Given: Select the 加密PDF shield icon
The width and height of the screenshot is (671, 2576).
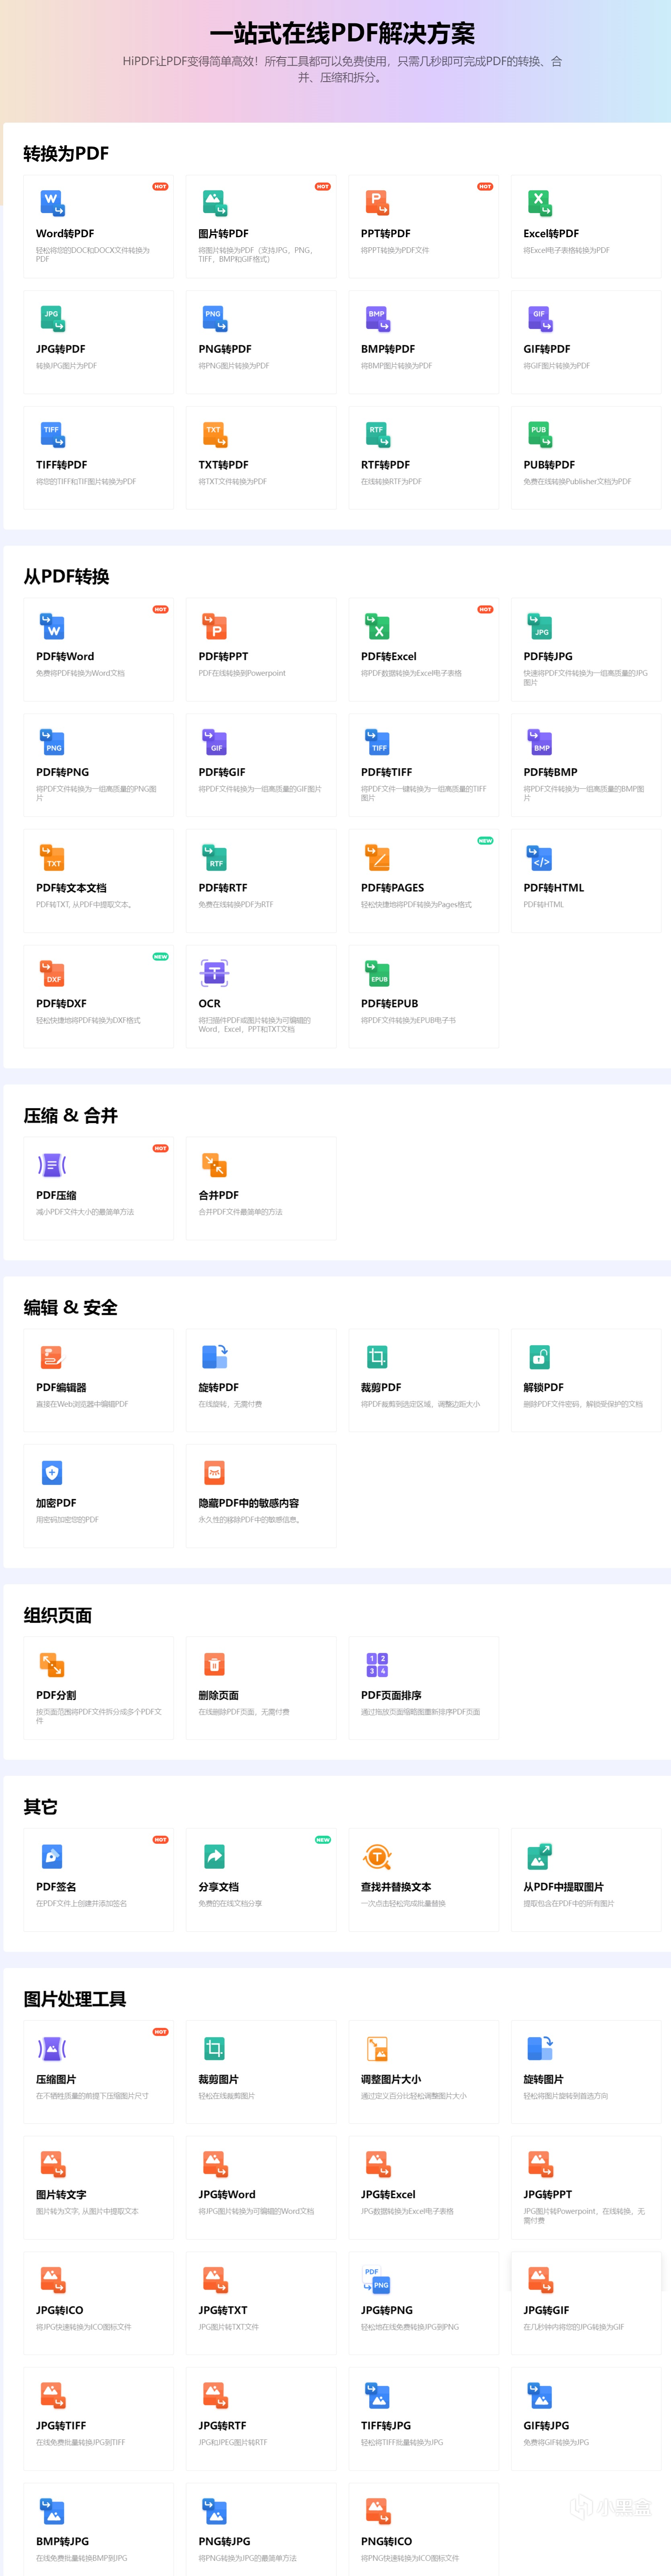Looking at the screenshot, I should 52,1473.
